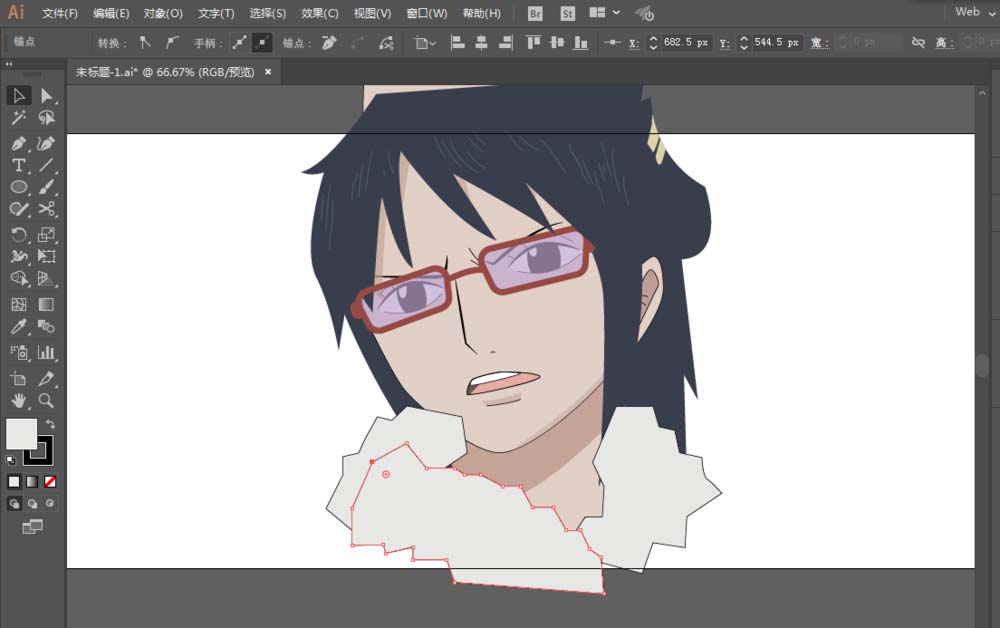
Task: Click the Fill color swatch
Action: coord(20,434)
